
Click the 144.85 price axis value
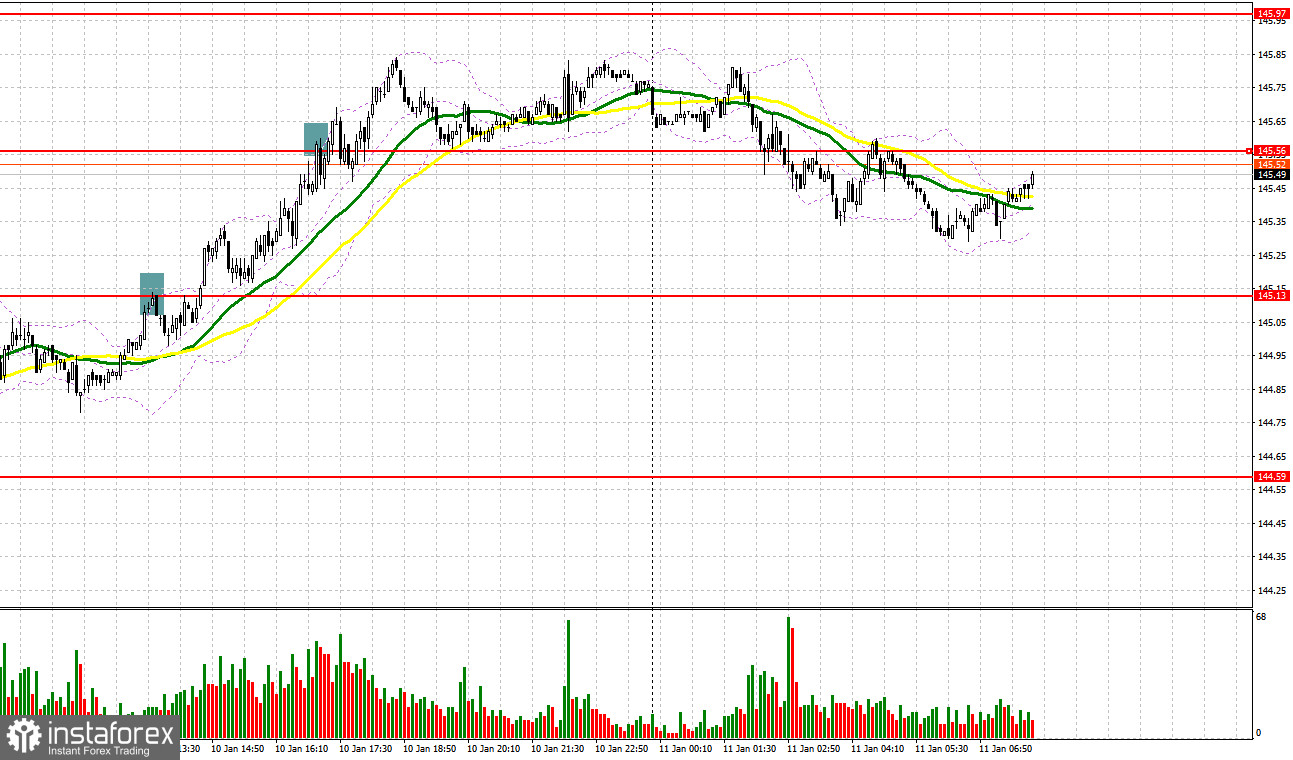[1271, 389]
